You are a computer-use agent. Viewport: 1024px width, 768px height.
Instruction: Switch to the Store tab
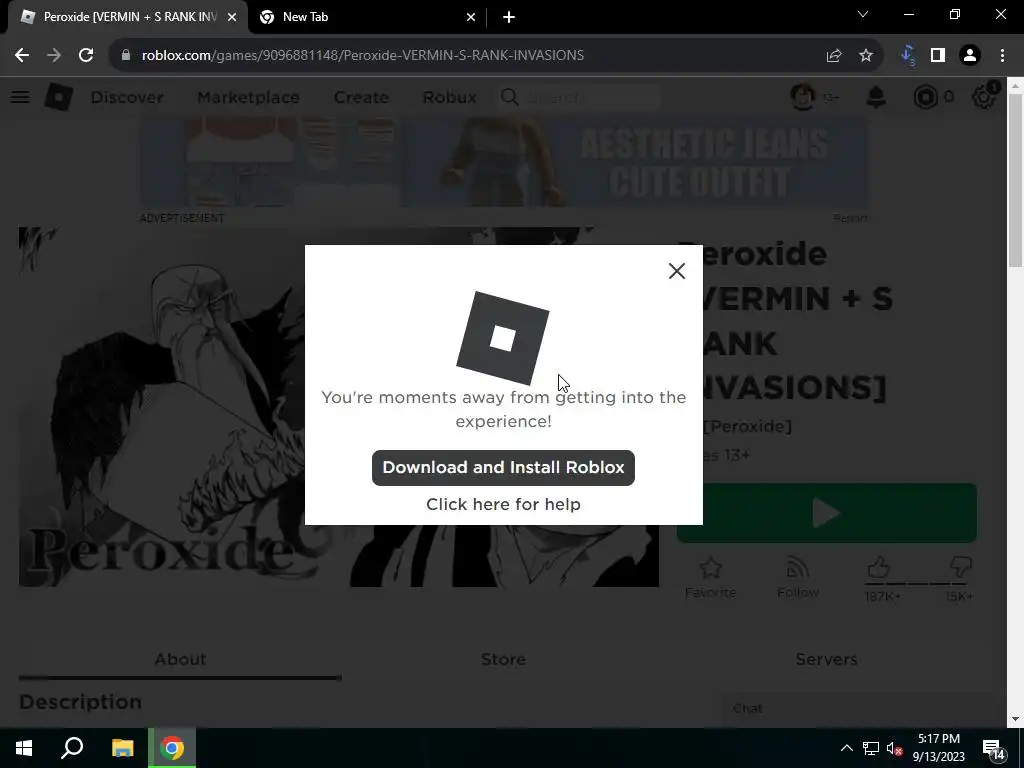(x=503, y=659)
